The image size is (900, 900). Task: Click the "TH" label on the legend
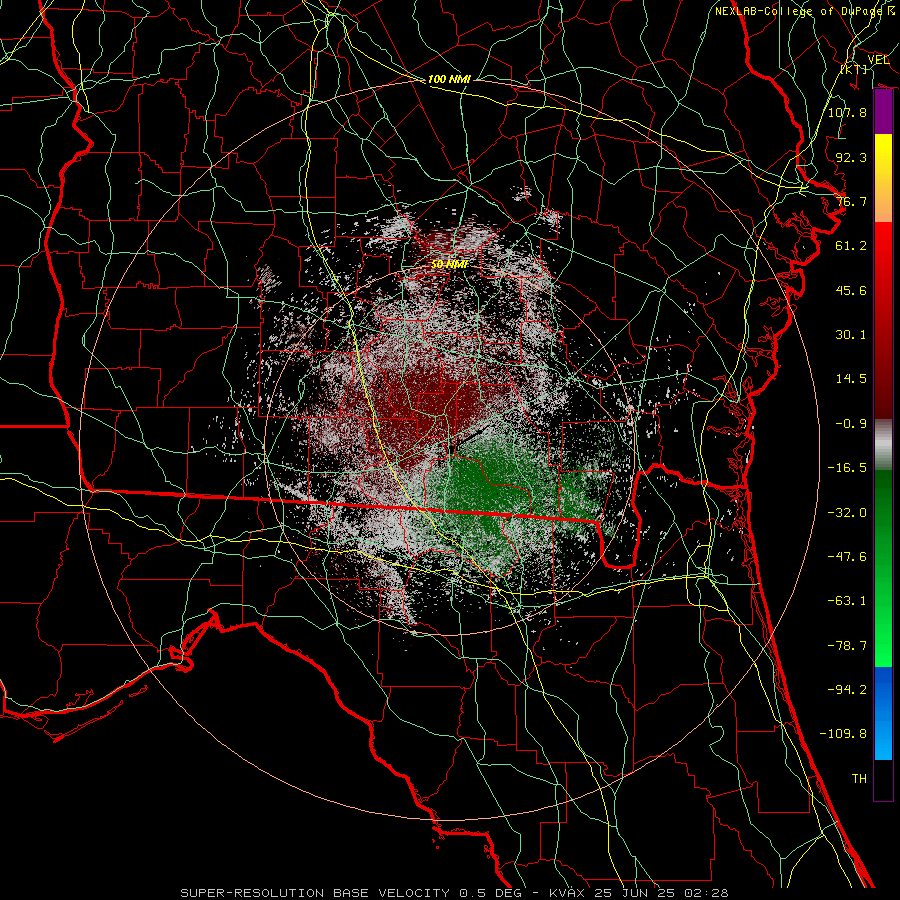pyautogui.click(x=859, y=779)
